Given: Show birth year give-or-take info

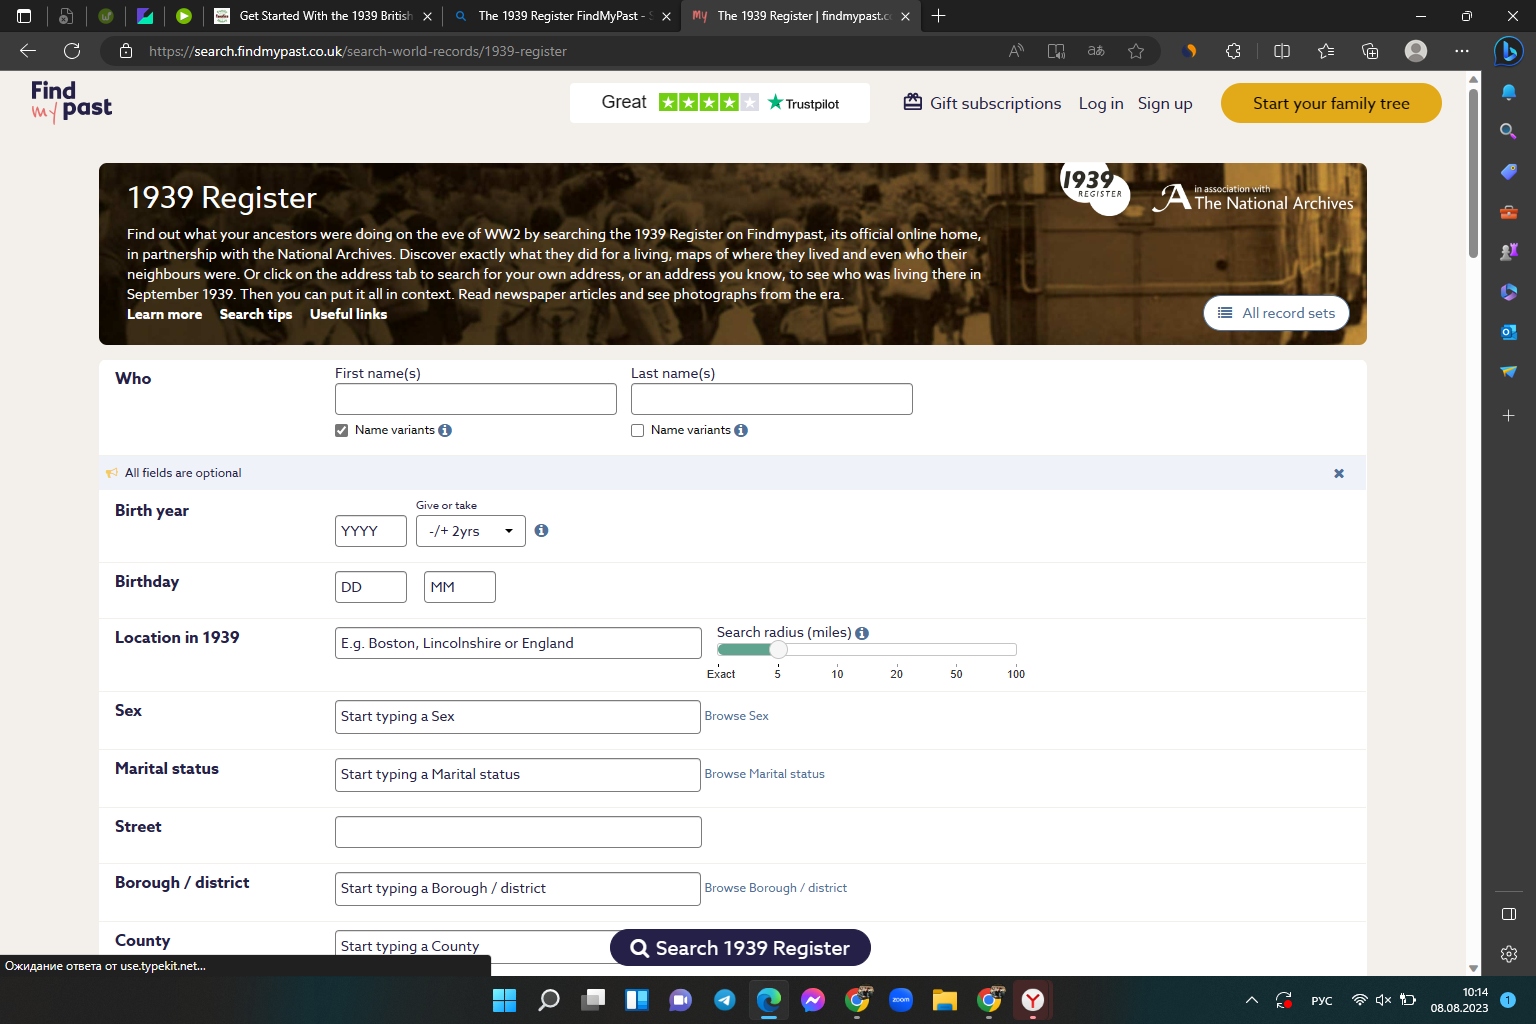Looking at the screenshot, I should tap(541, 530).
